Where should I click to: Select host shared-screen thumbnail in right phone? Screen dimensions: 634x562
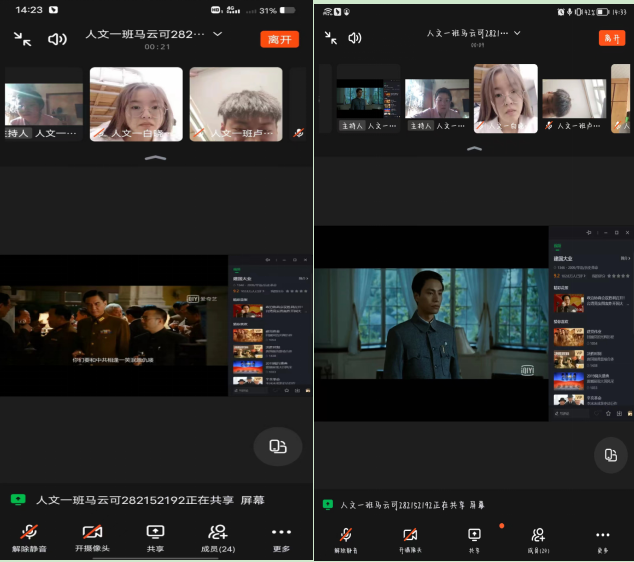[x=368, y=98]
